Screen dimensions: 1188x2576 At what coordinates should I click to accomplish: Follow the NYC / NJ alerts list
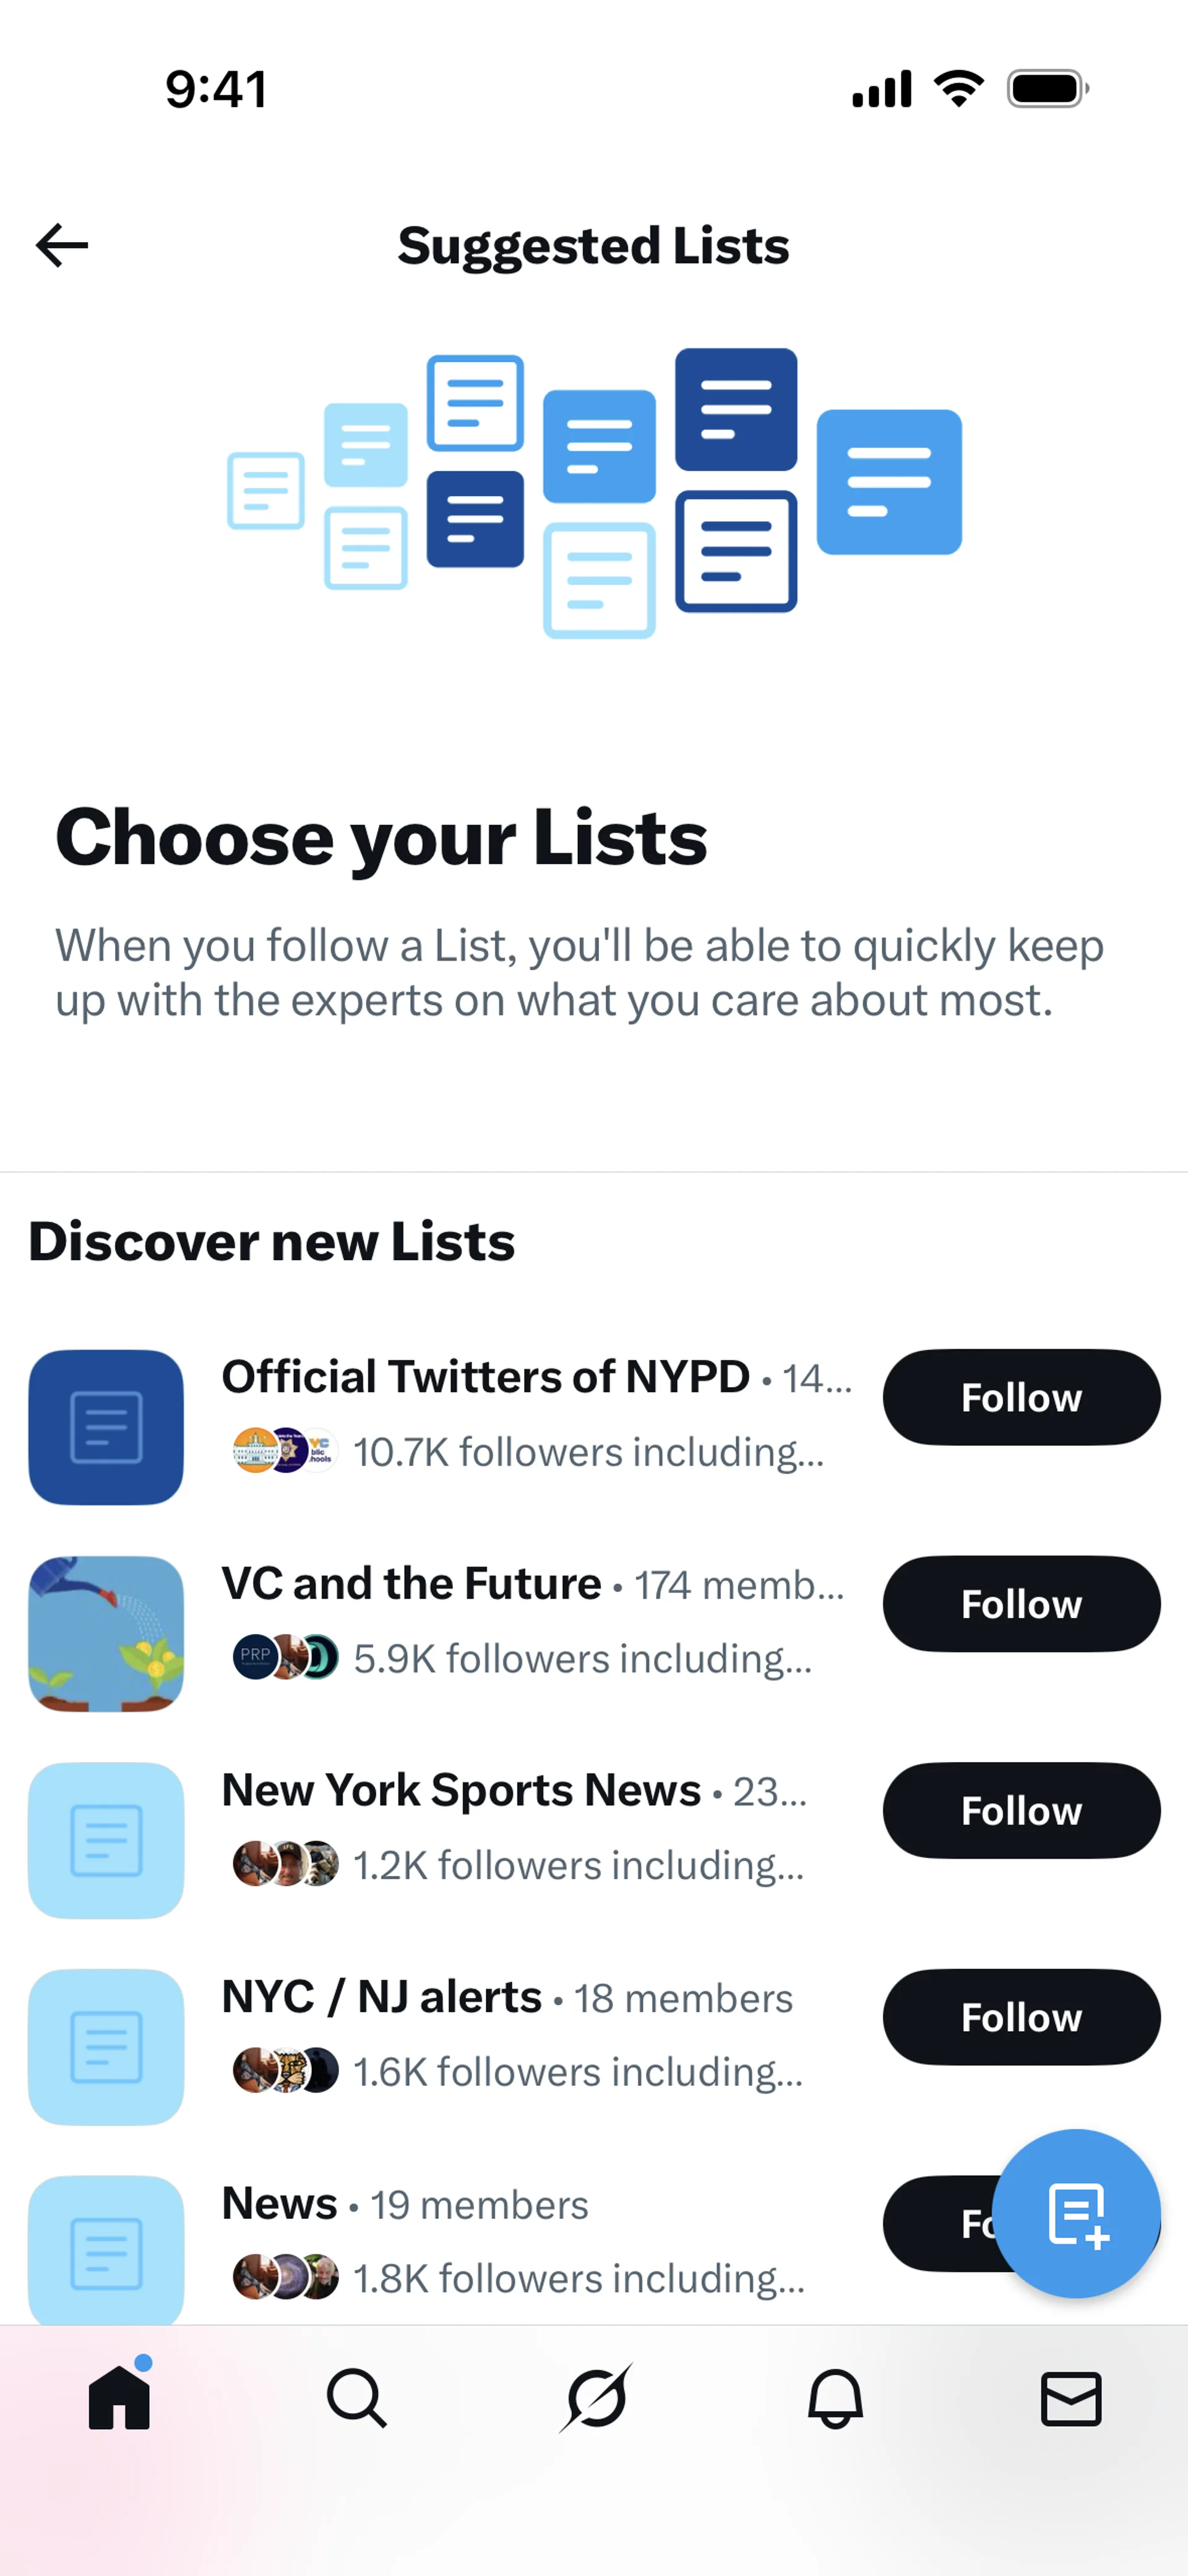(x=1021, y=2017)
